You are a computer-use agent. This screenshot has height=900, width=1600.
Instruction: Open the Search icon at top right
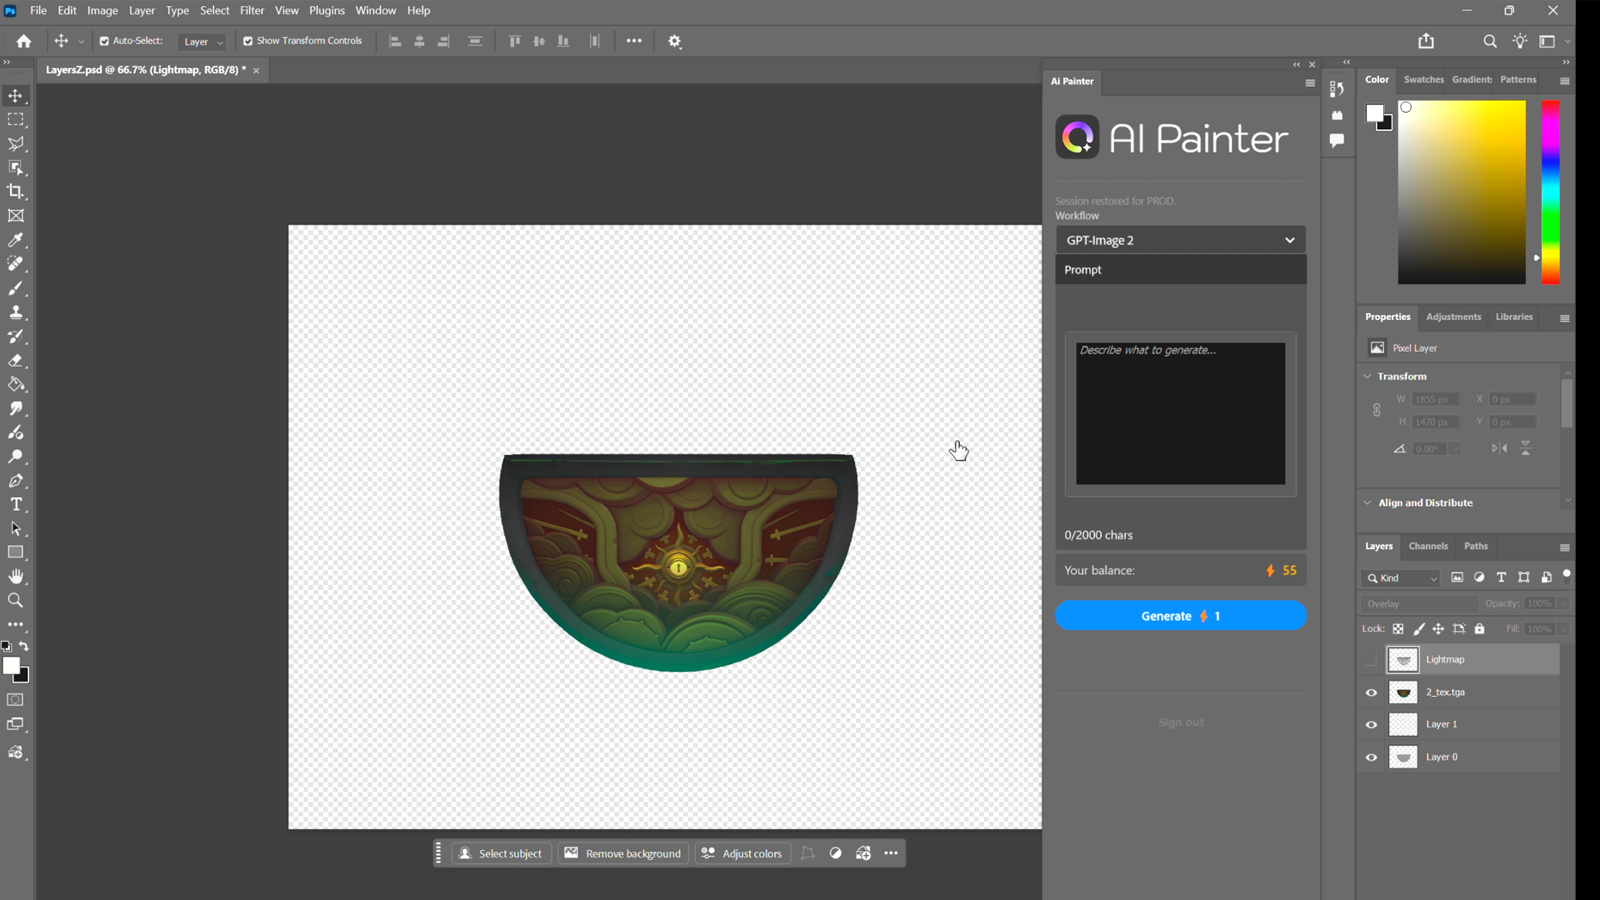pyautogui.click(x=1490, y=41)
